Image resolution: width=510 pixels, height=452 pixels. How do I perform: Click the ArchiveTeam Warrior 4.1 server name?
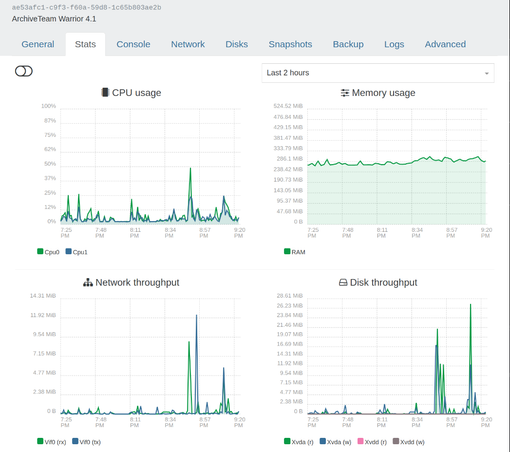coord(54,19)
